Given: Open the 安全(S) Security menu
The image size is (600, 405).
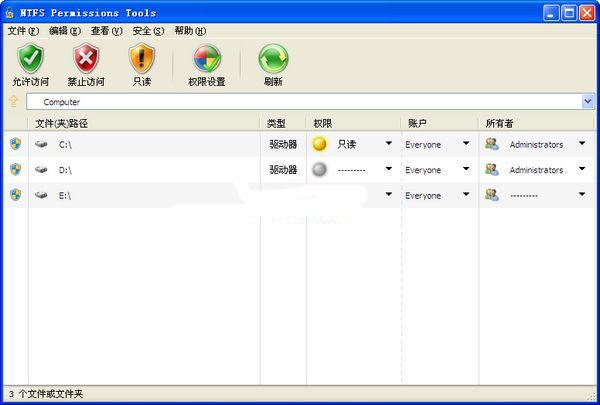Looking at the screenshot, I should pyautogui.click(x=148, y=31).
